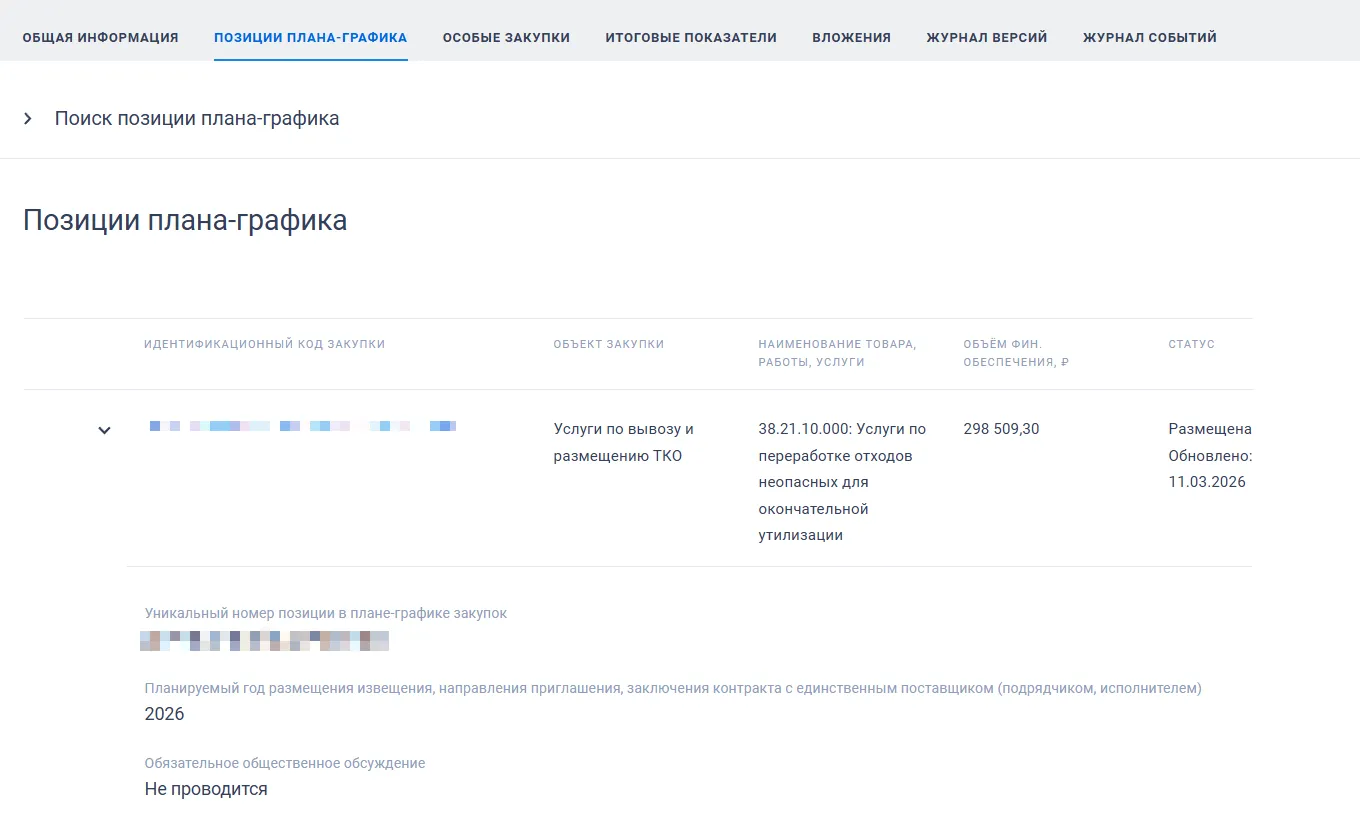Click the Размещена status text
The height and width of the screenshot is (831, 1360).
pos(1209,429)
